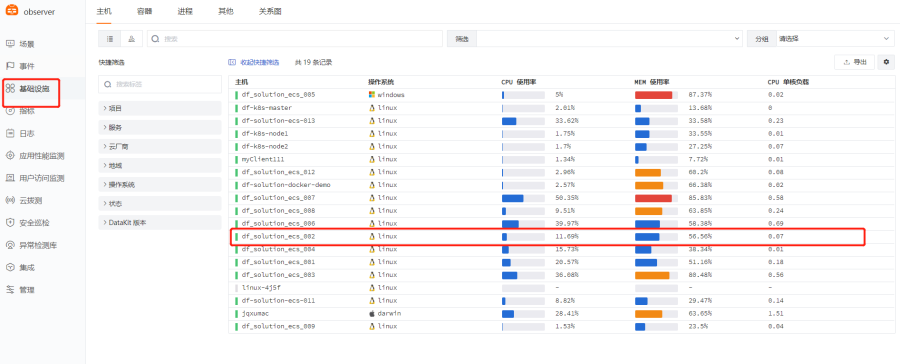Open host df_solution_ecs_004
Image resolution: width=900 pixels, height=364 pixels.
click(x=278, y=249)
